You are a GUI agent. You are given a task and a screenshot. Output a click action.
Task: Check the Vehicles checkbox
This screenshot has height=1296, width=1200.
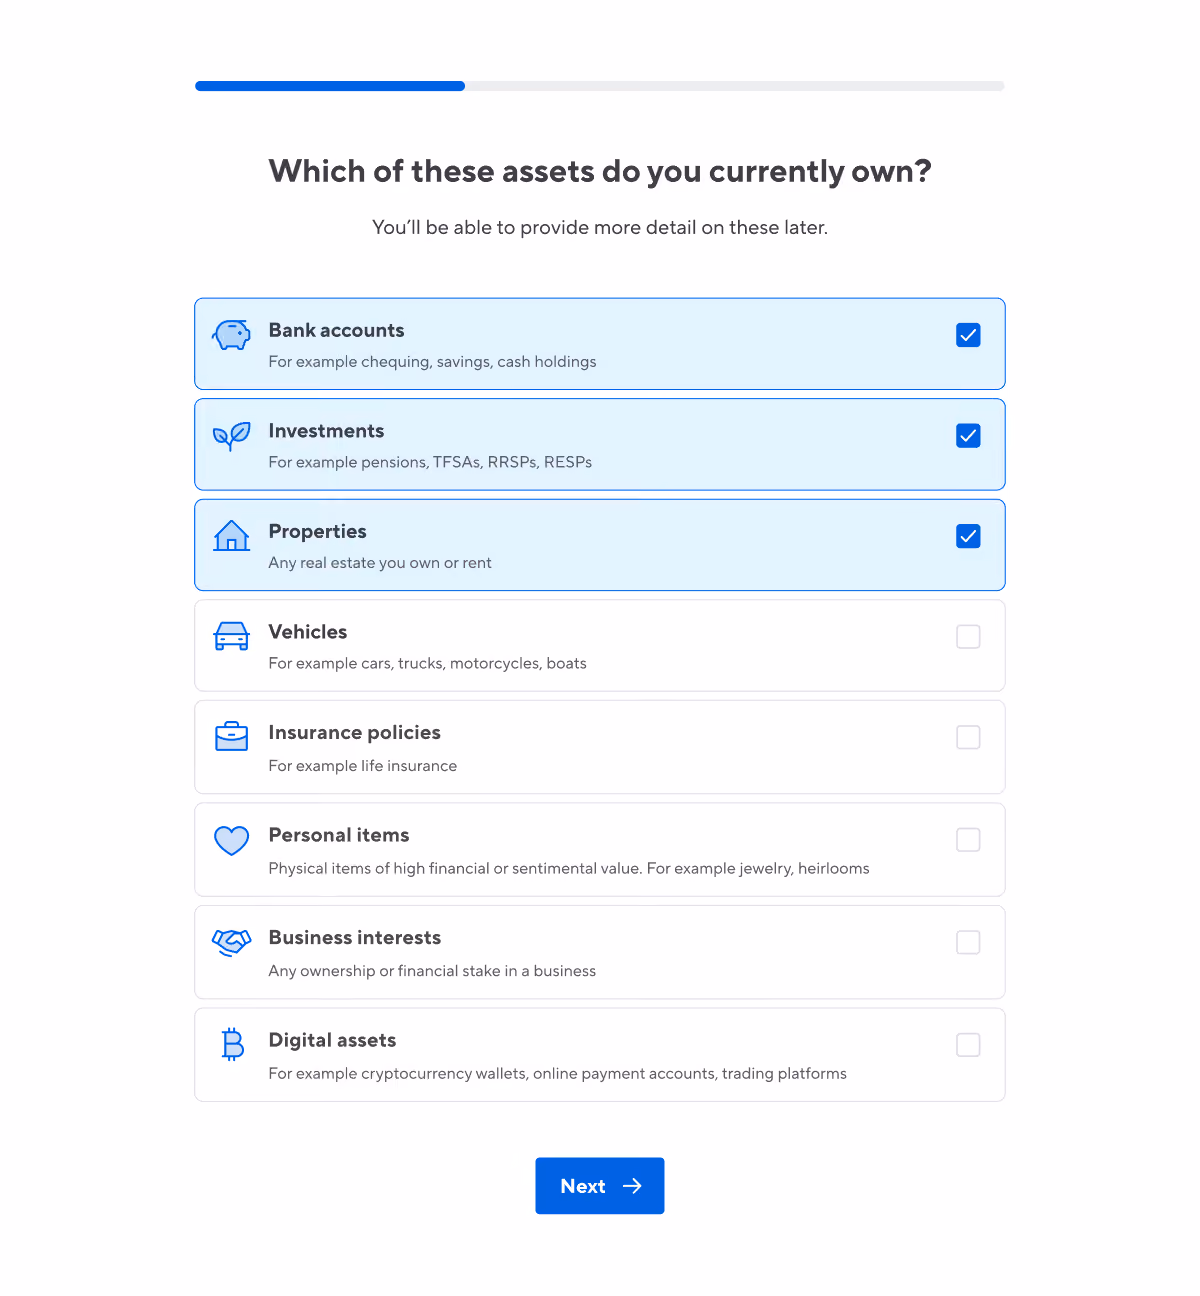(968, 637)
